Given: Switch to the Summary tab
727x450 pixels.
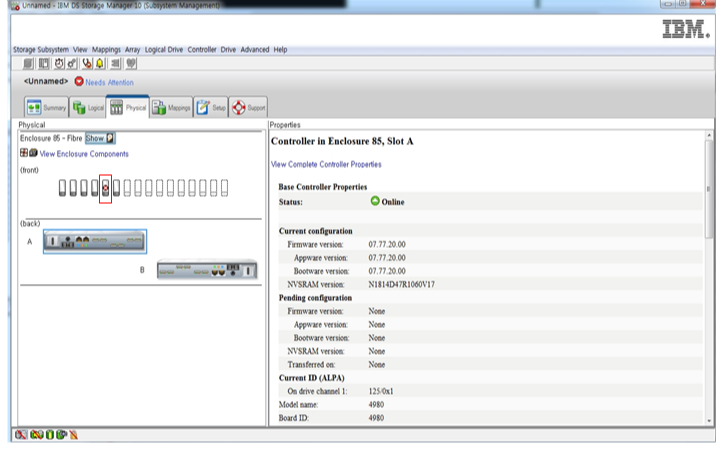Looking at the screenshot, I should point(46,108).
